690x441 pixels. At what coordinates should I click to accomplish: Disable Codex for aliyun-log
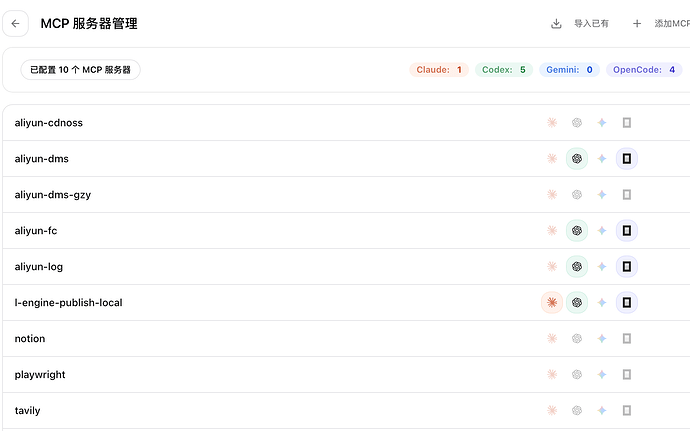pyautogui.click(x=577, y=267)
